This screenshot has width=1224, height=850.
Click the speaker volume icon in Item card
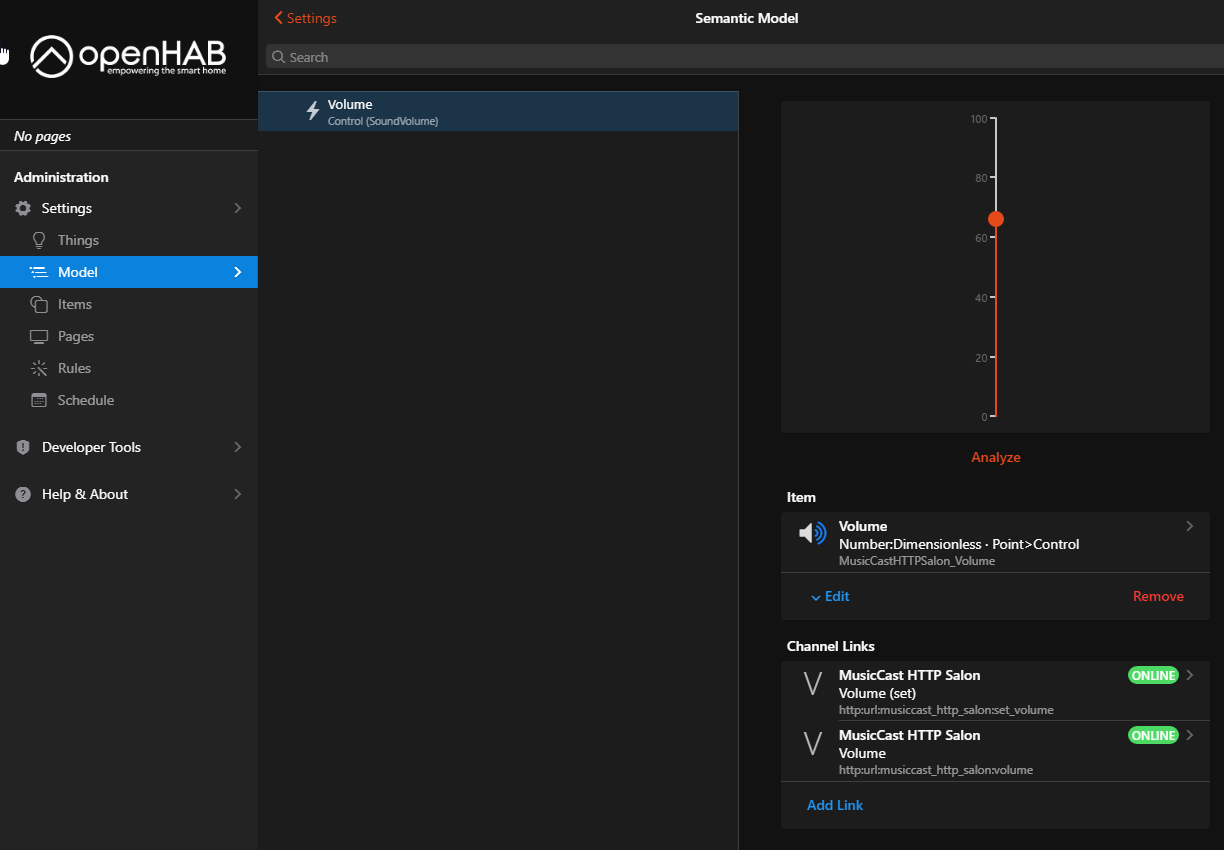pyautogui.click(x=812, y=533)
